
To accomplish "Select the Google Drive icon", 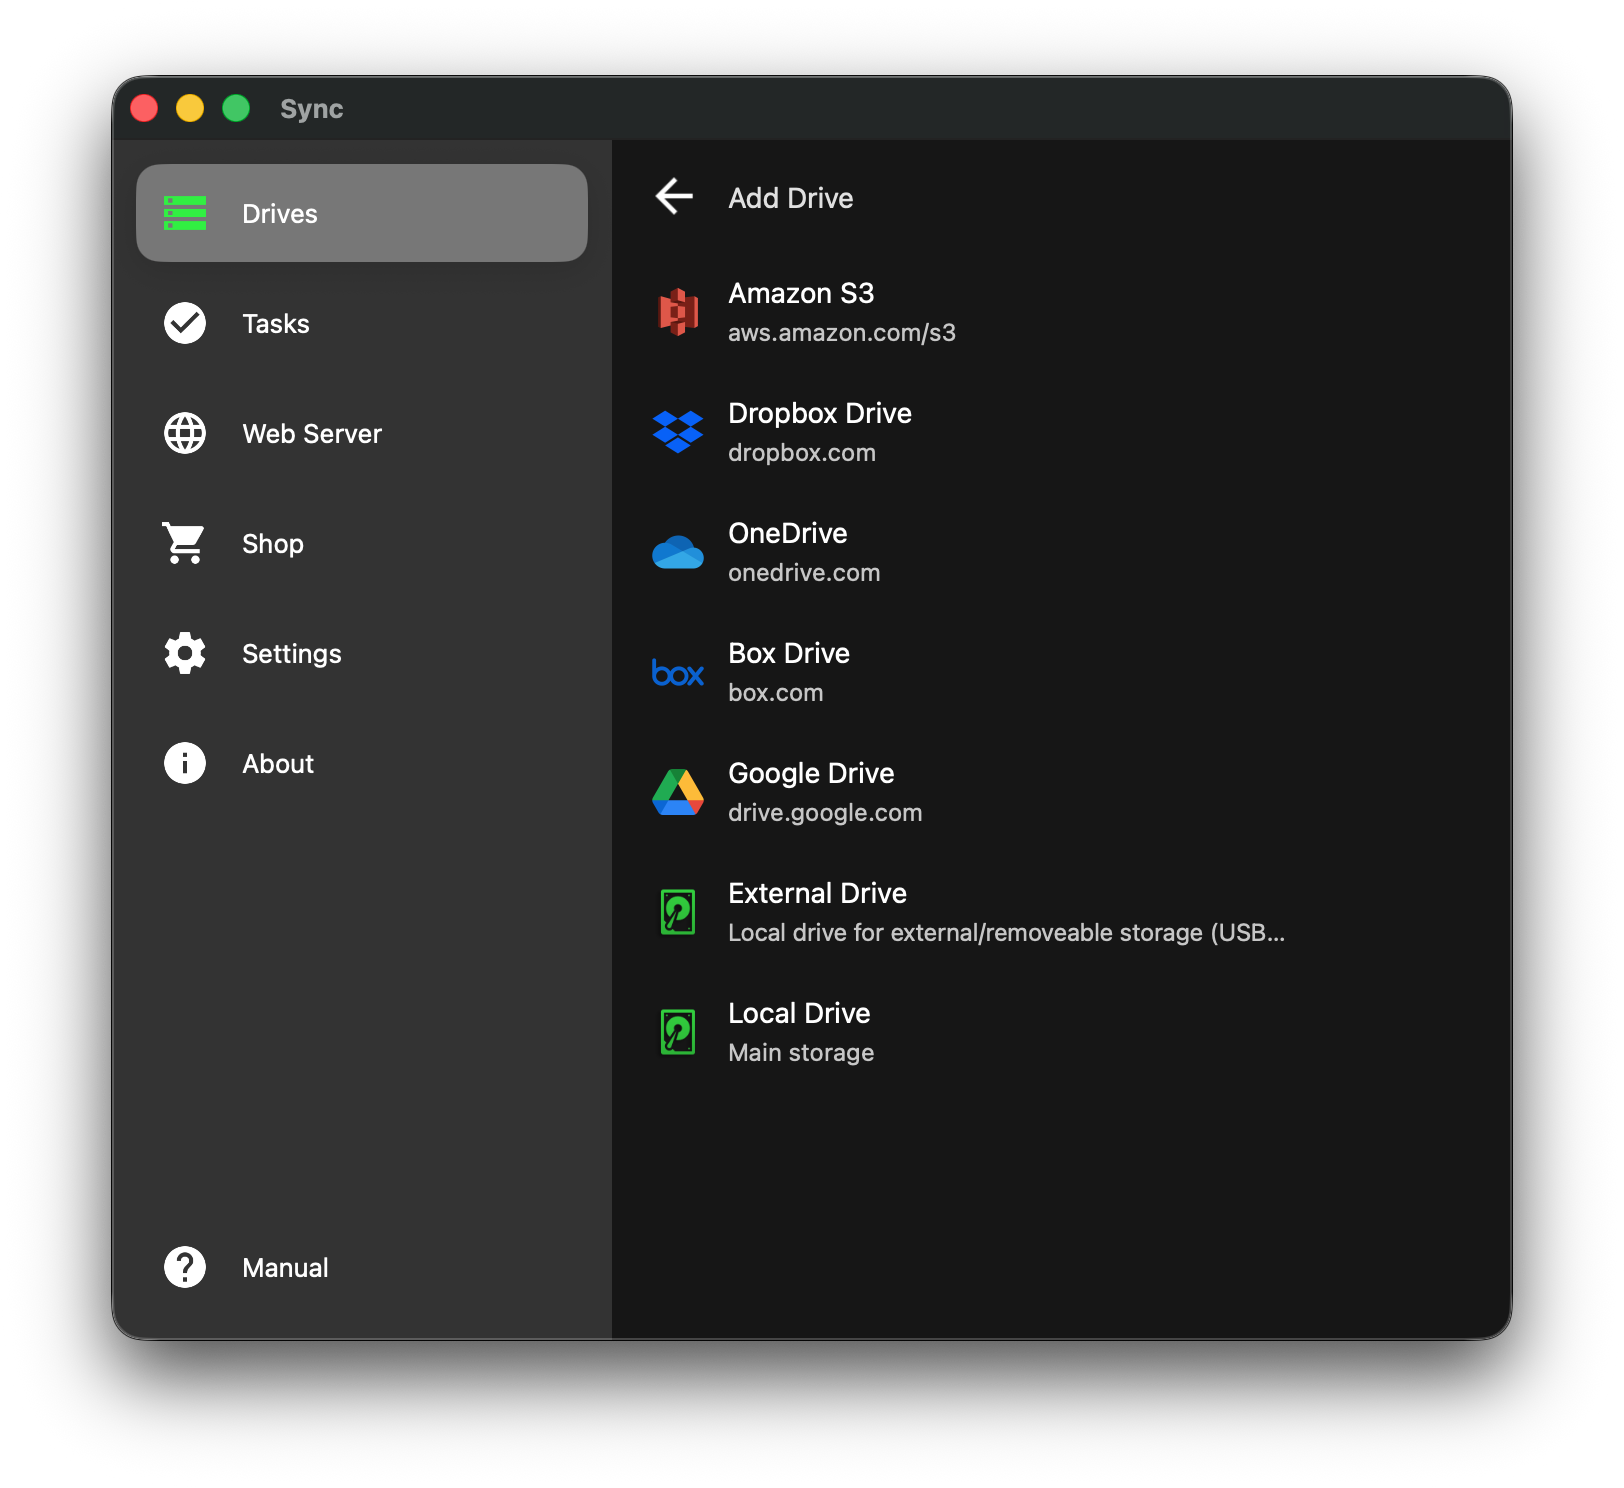I will (x=678, y=791).
